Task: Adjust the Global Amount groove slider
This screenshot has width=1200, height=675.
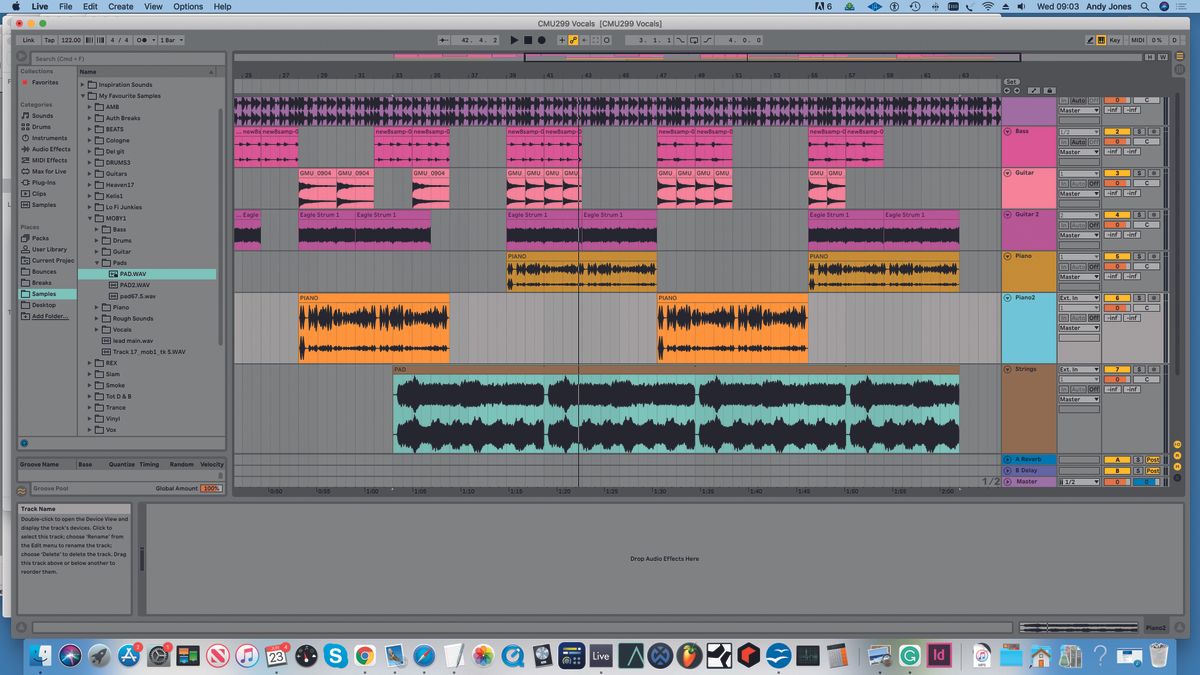Action: coord(209,488)
